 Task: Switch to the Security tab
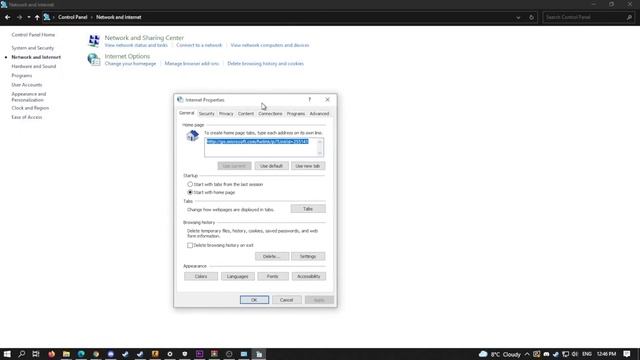point(207,113)
